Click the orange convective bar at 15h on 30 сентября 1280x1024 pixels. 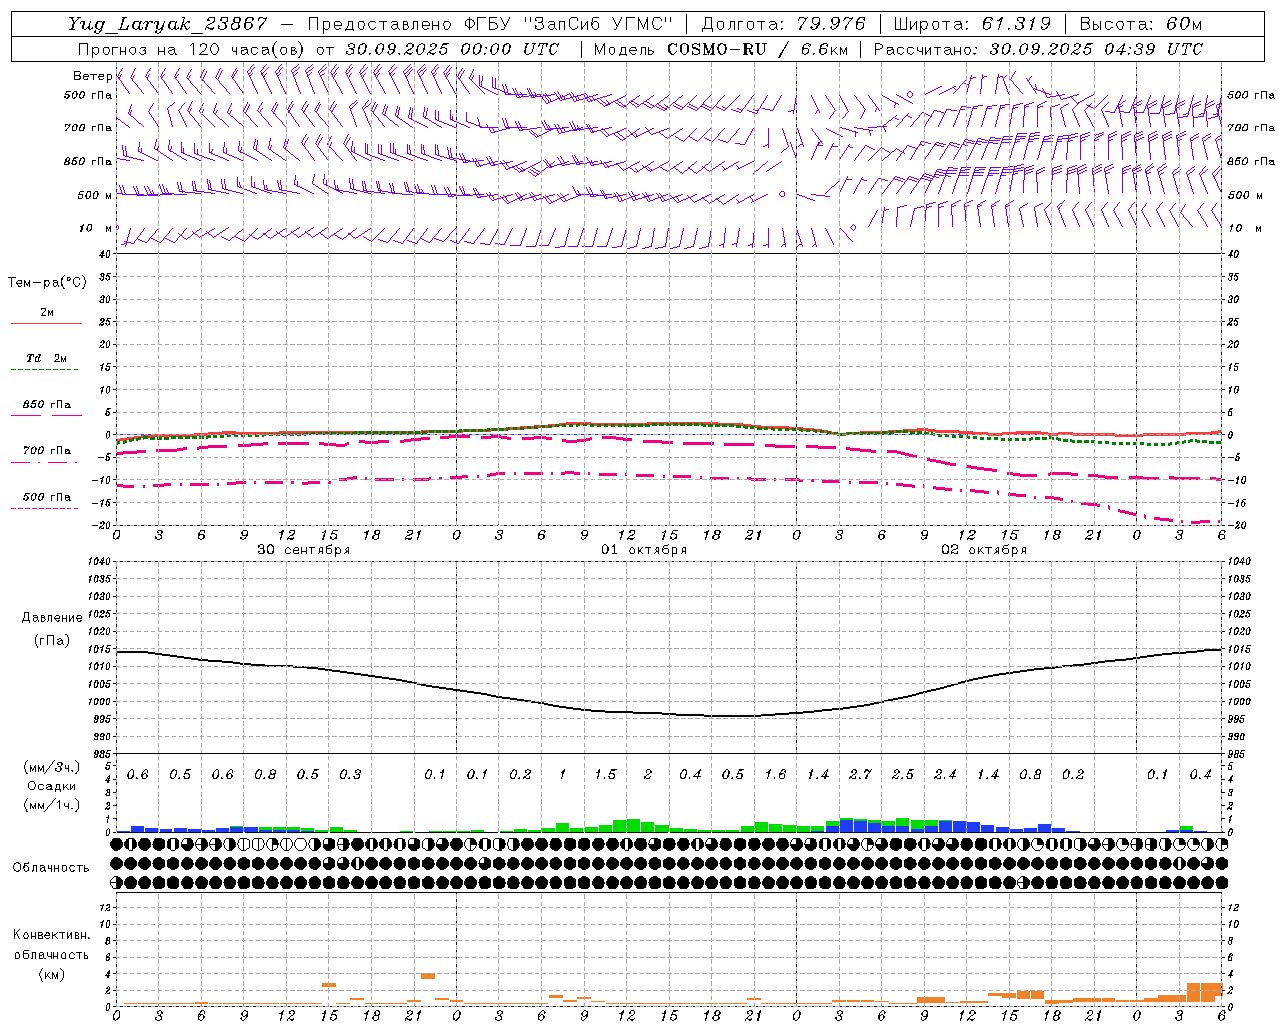pos(329,985)
